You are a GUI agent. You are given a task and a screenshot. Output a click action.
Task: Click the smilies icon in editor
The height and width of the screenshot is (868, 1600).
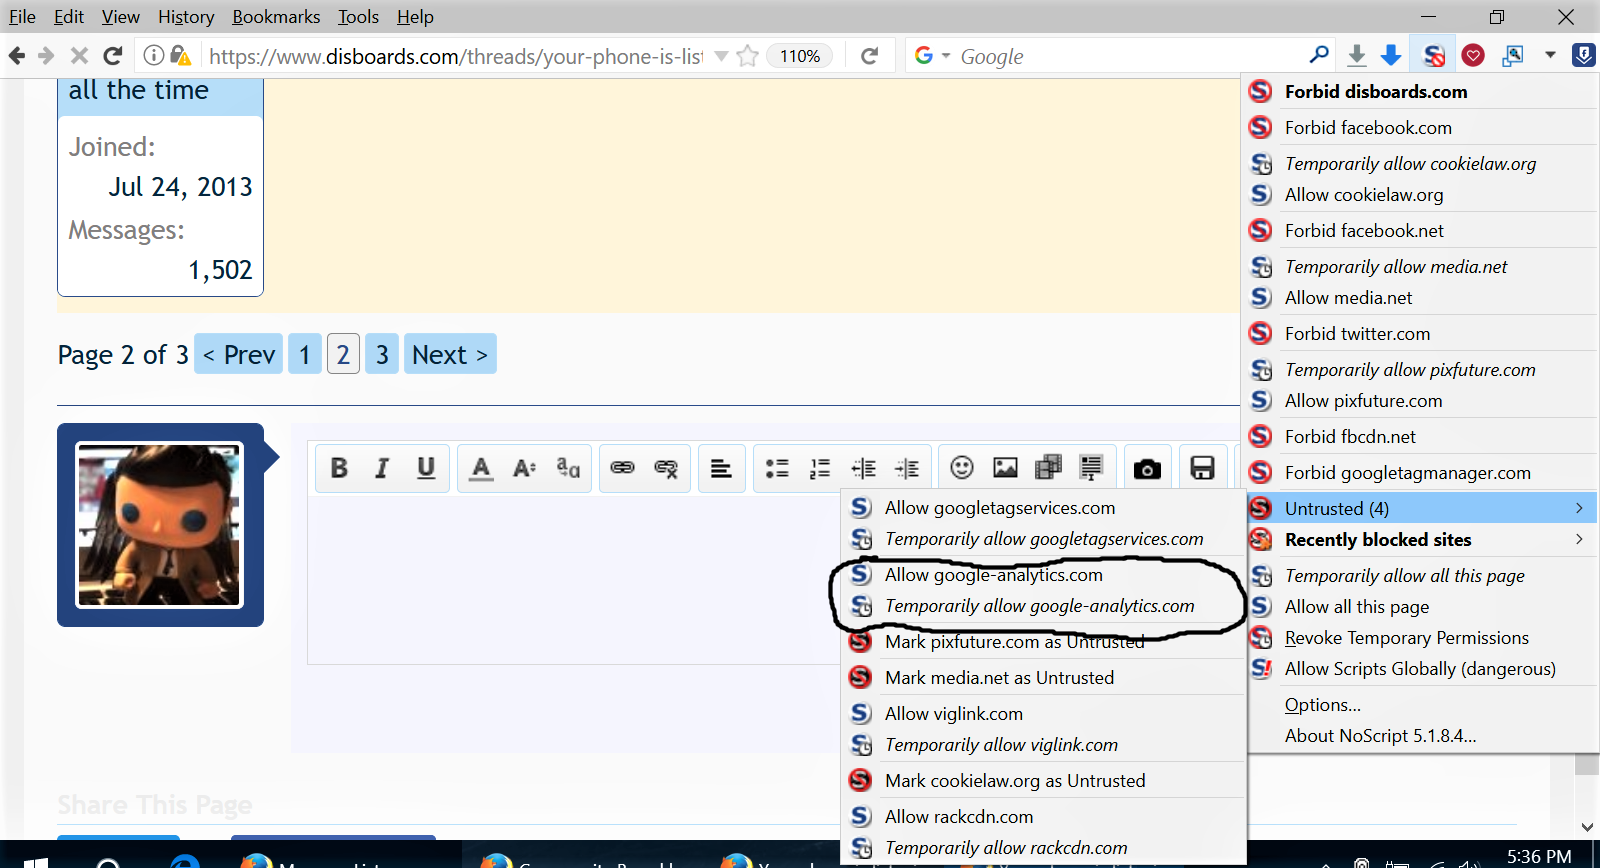click(962, 468)
